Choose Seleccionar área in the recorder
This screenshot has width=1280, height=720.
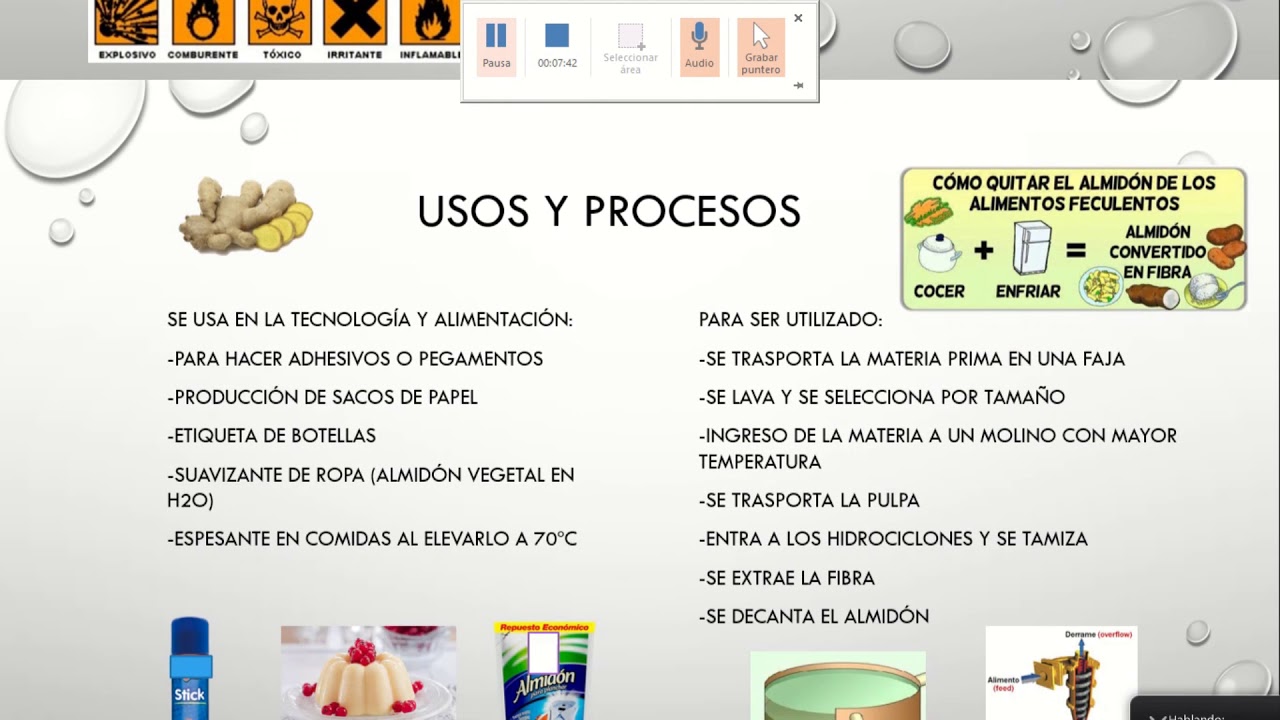[630, 47]
